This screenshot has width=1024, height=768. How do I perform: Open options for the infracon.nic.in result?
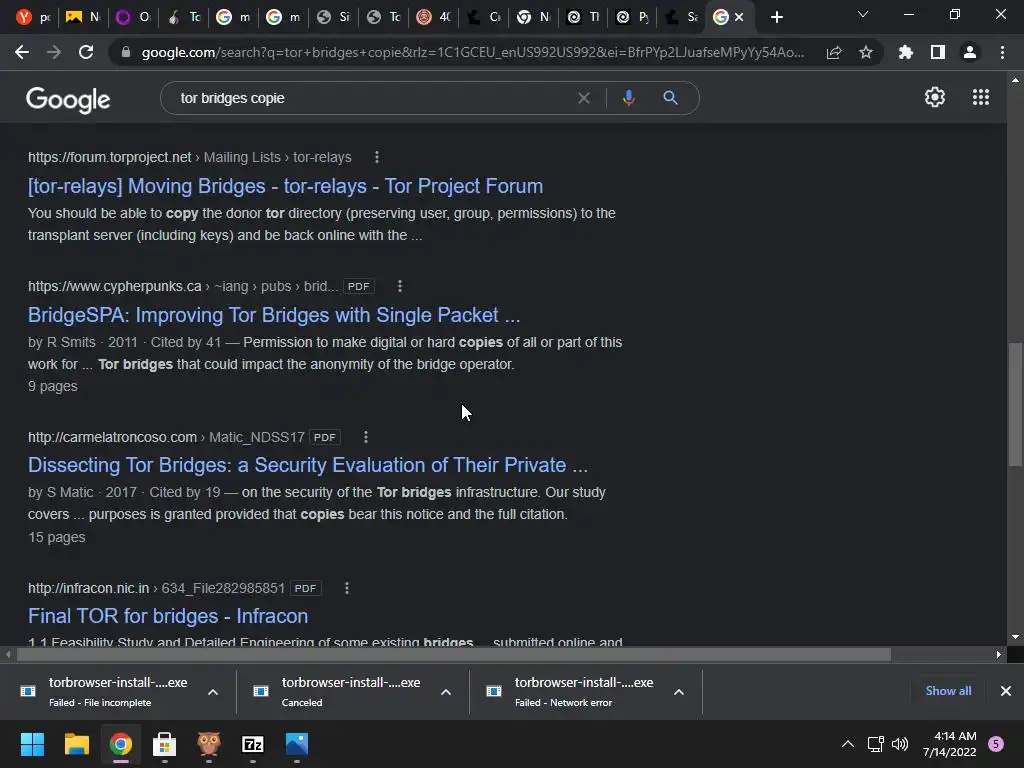347,588
